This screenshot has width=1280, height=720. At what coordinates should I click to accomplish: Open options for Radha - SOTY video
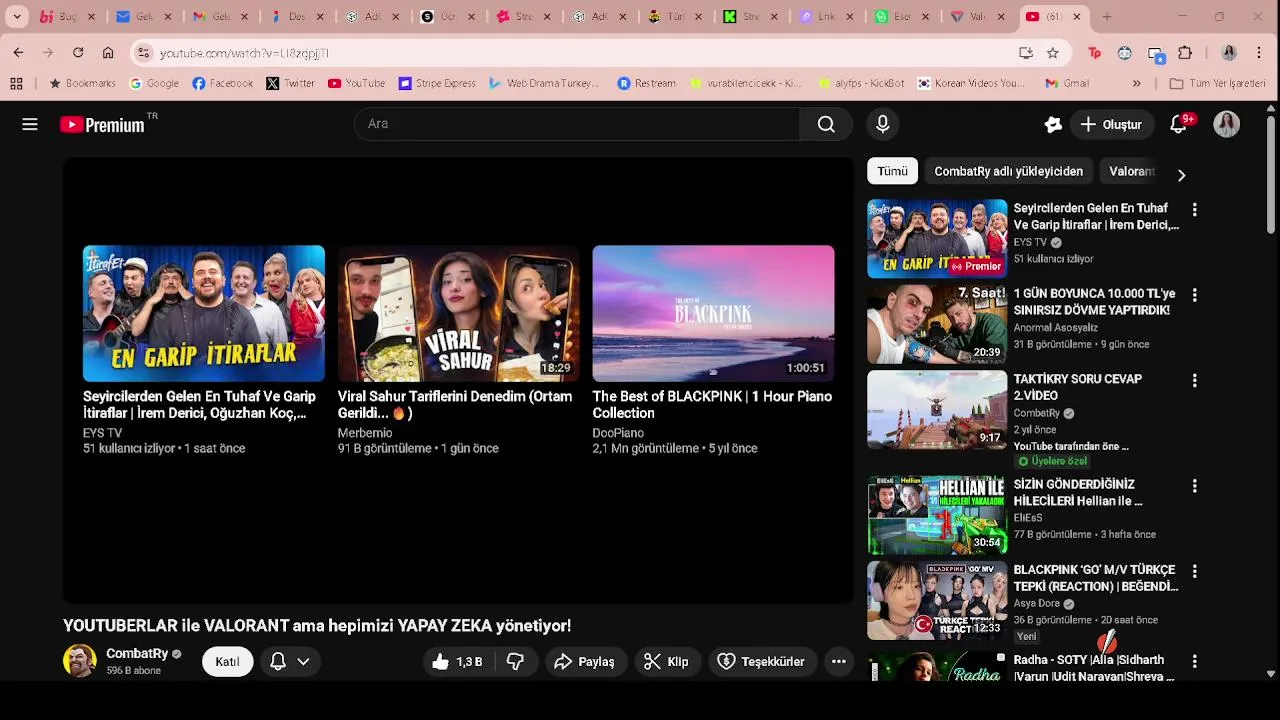click(x=1194, y=661)
